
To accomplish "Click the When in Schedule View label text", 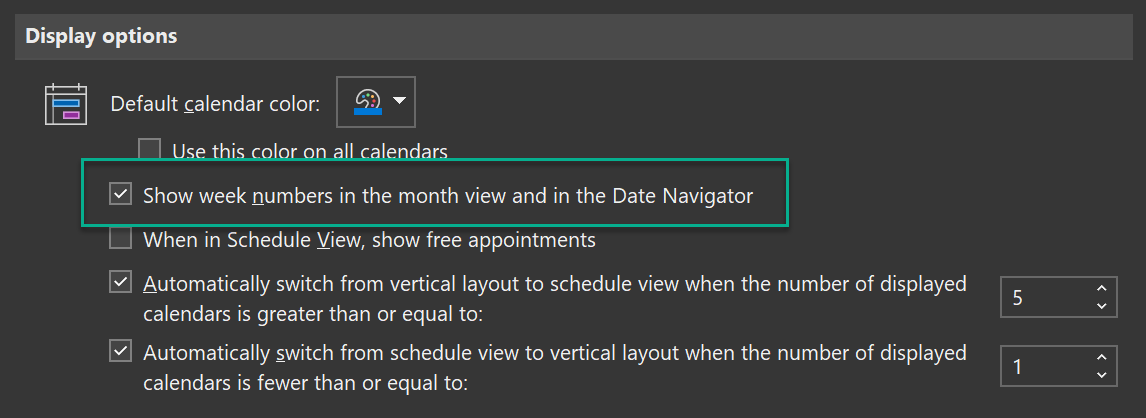I will [x=369, y=240].
